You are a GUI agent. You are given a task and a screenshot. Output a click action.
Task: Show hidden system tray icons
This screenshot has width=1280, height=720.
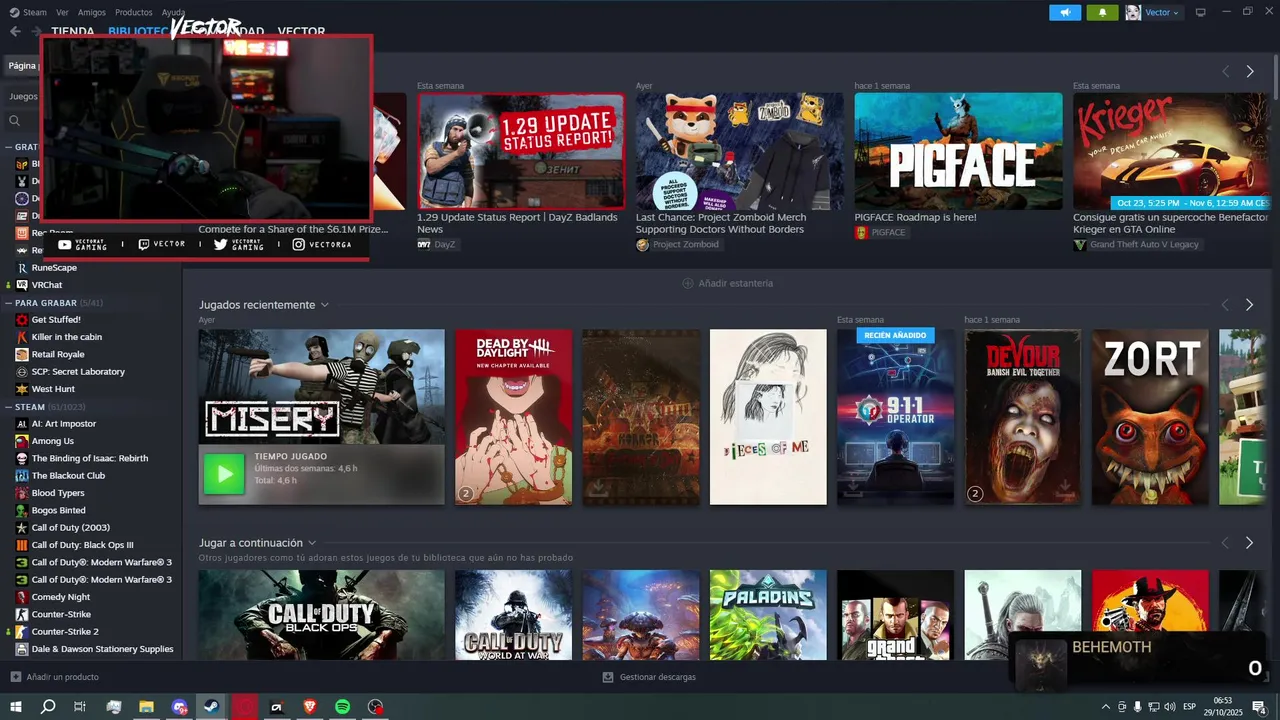(1105, 707)
